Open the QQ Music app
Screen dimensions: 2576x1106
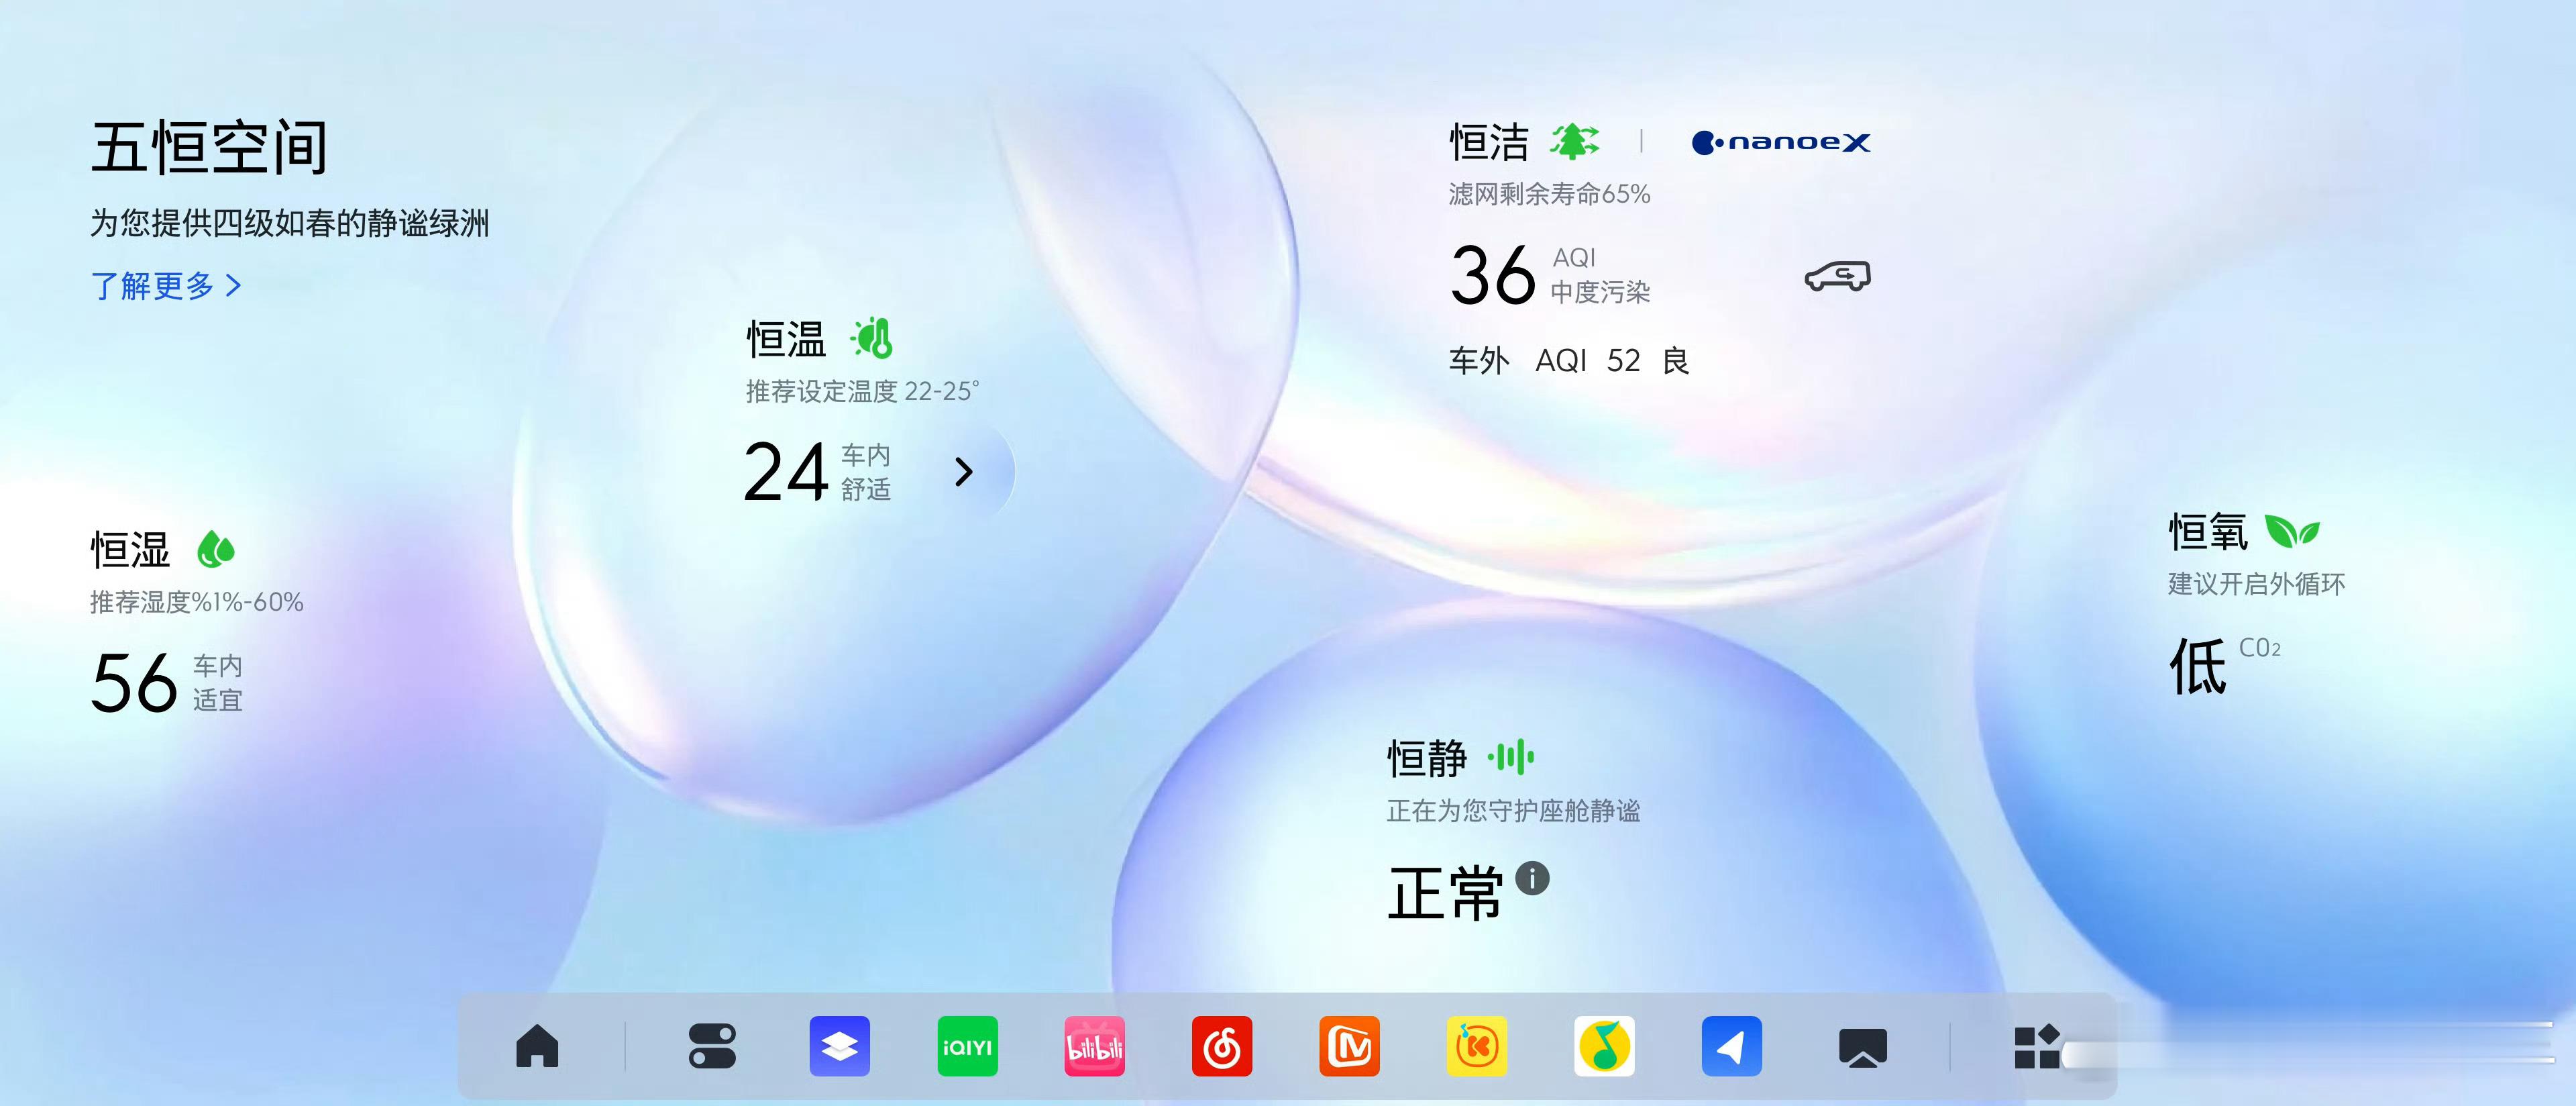1604,1046
